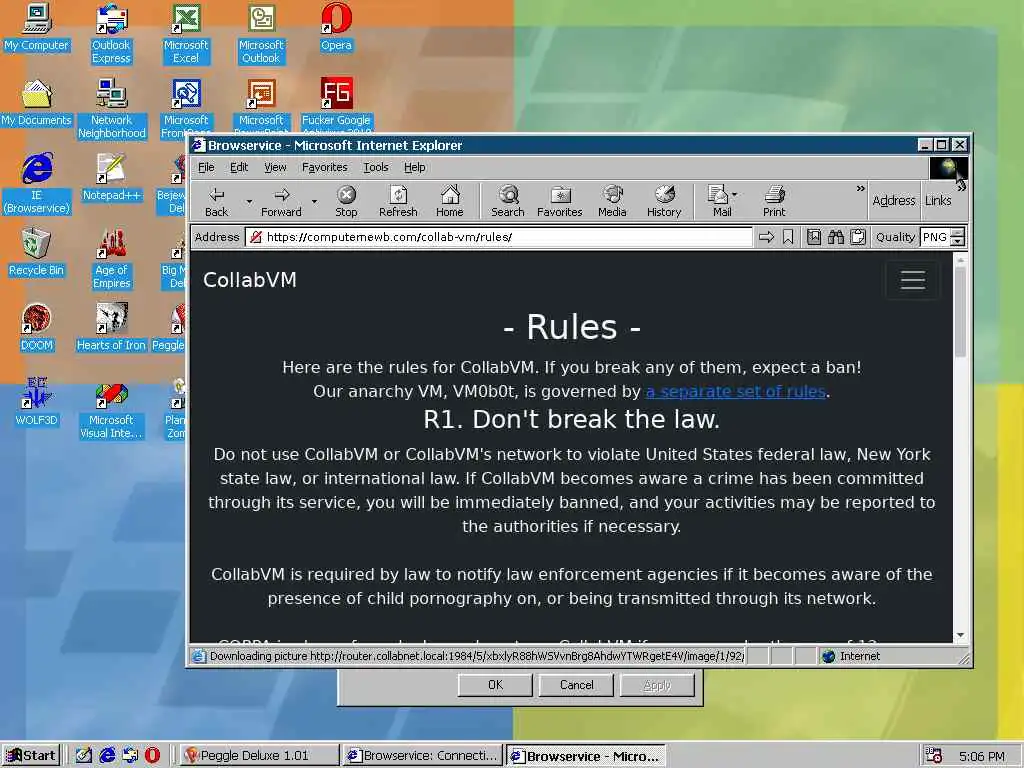Click the Forward navigation button
1024x768 pixels.
point(281,201)
